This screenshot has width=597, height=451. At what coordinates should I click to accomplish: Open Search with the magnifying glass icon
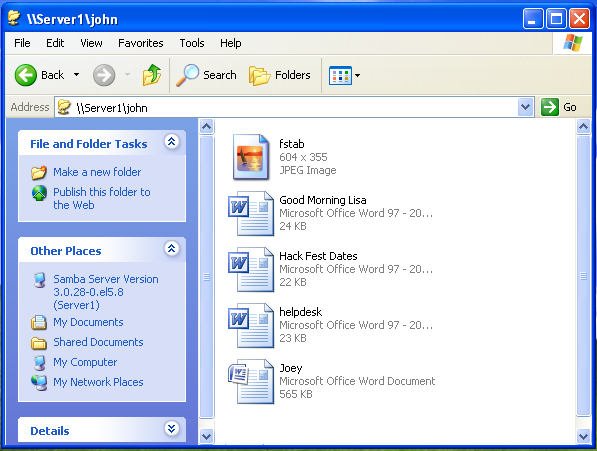click(x=187, y=75)
